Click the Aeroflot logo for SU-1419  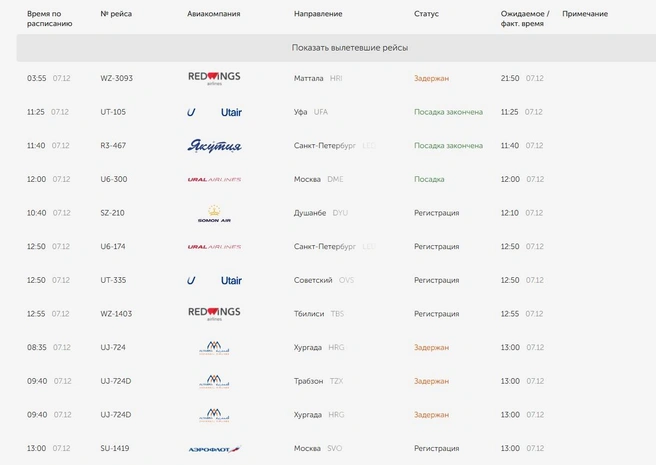[214, 449]
